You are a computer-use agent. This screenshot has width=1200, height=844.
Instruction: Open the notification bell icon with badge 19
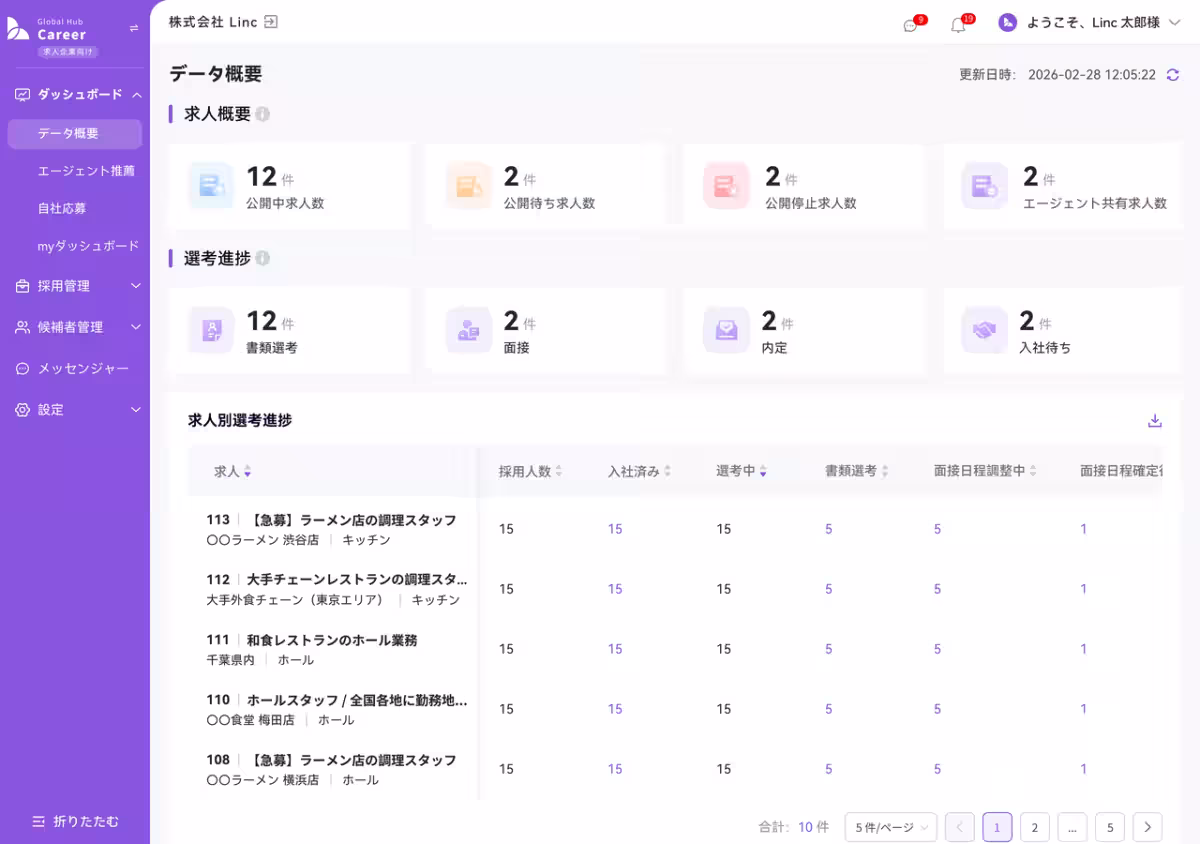958,25
